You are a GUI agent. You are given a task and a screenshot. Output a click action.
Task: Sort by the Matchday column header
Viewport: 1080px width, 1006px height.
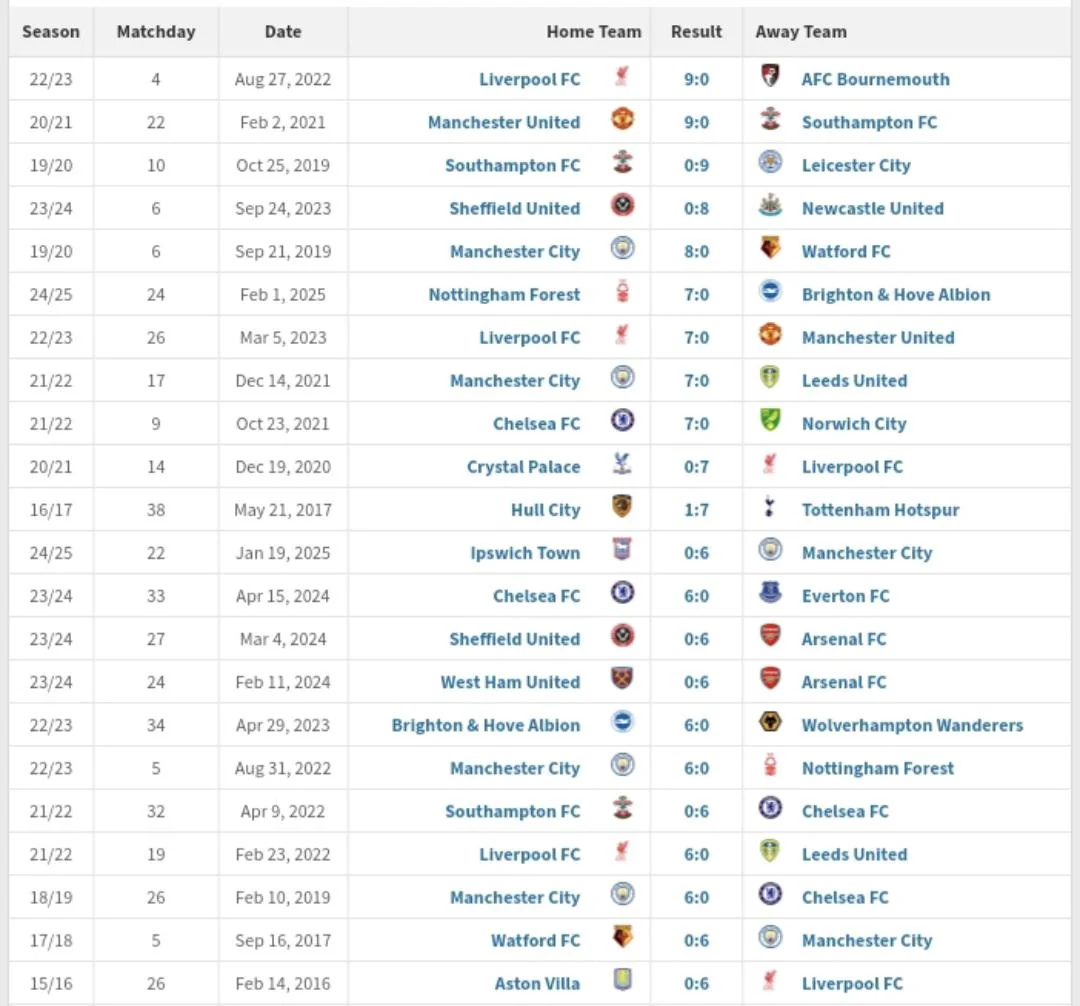pyautogui.click(x=156, y=32)
